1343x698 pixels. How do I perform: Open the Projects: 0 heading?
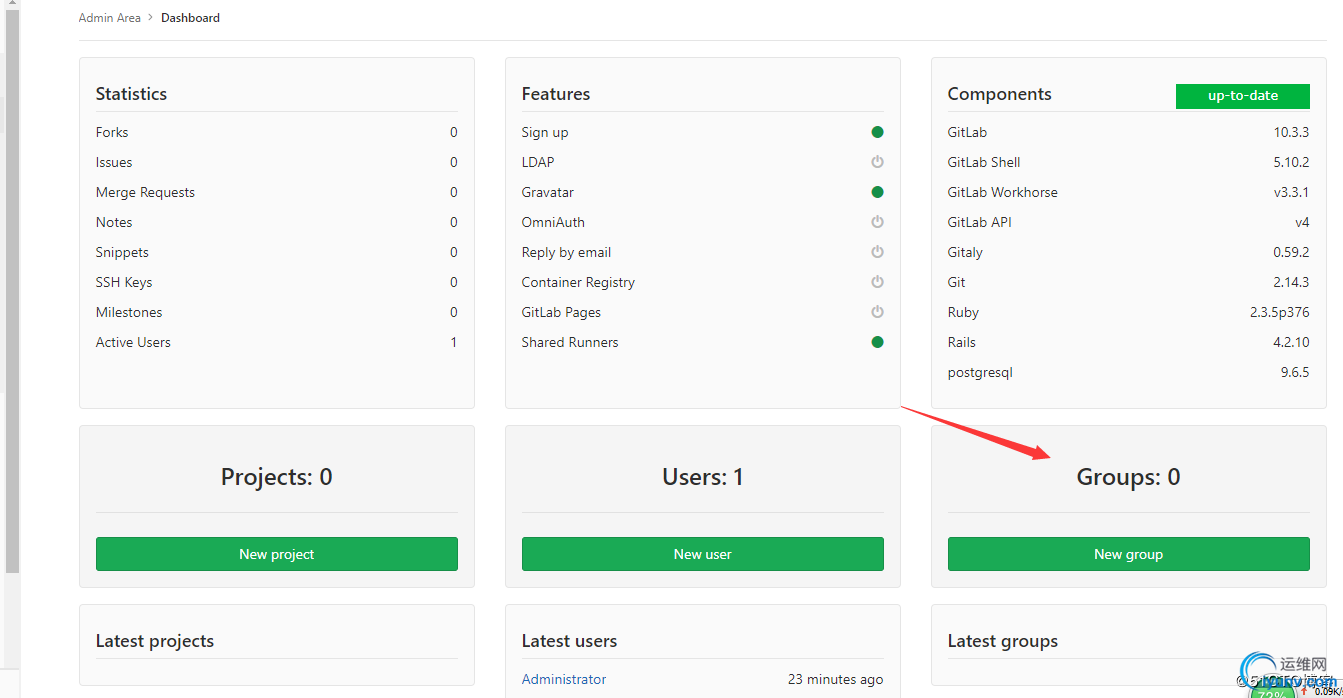(x=277, y=477)
